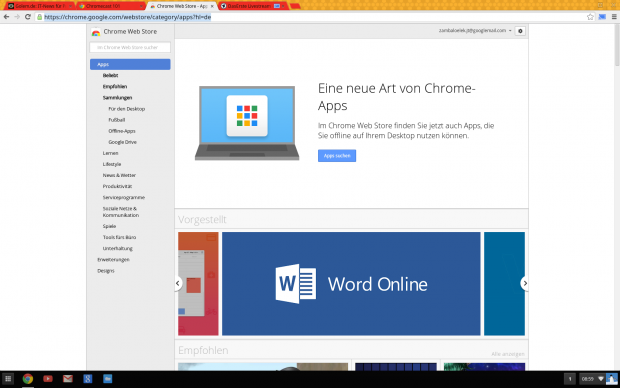Open Tools fürs Büro category

119,237
